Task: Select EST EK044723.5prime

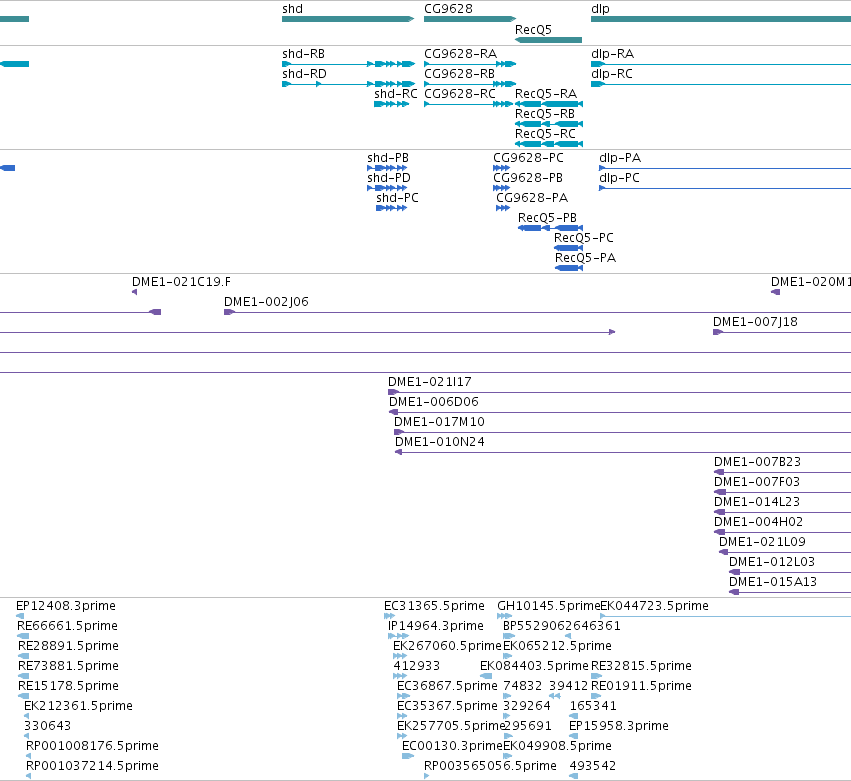Action: pos(726,616)
